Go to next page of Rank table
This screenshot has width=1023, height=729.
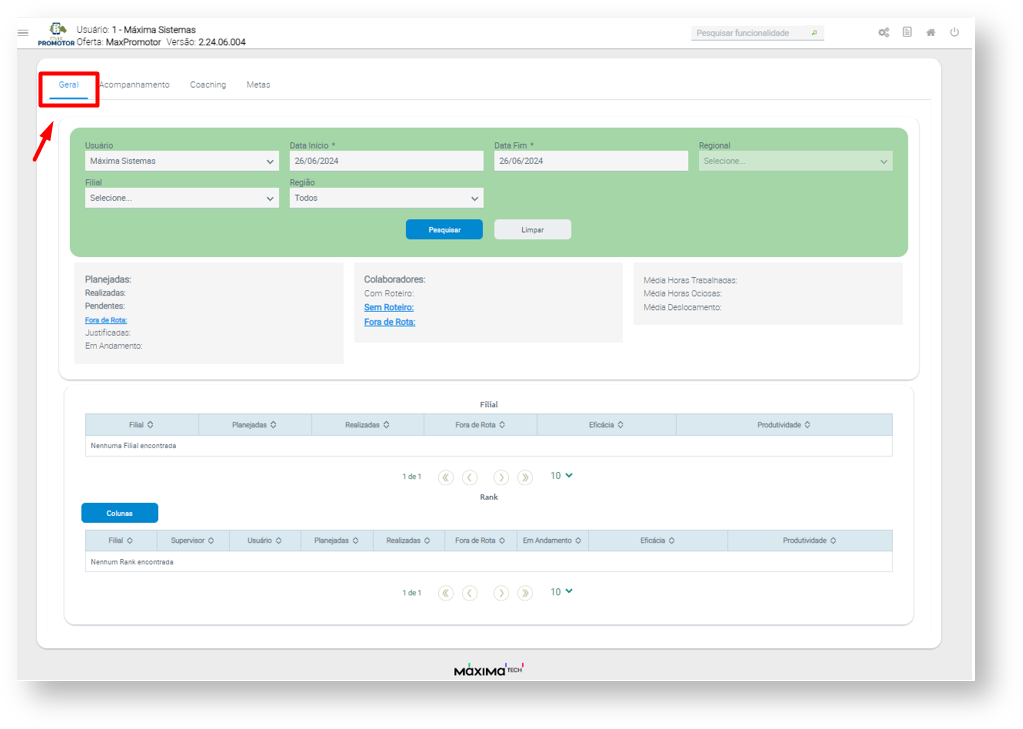[502, 593]
